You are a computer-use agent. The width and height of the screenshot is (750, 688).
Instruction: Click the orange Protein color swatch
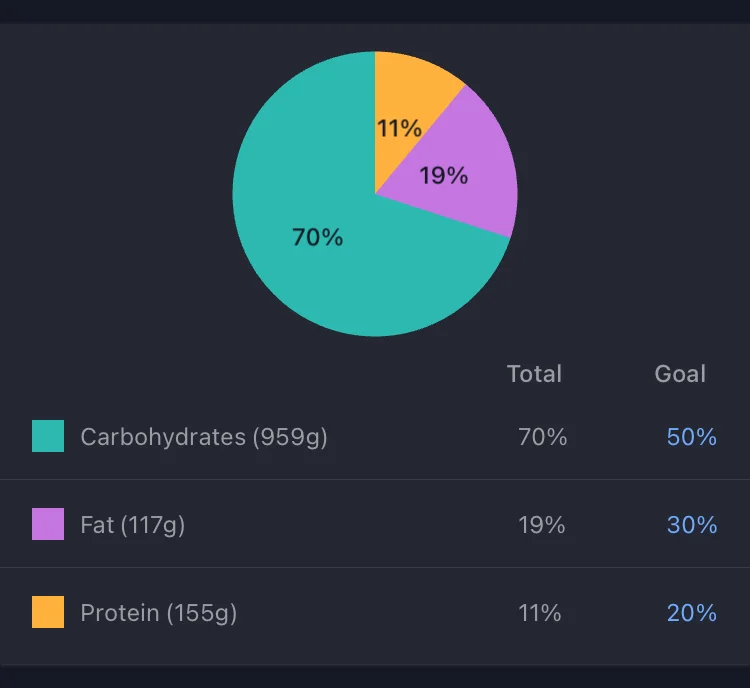[48, 612]
